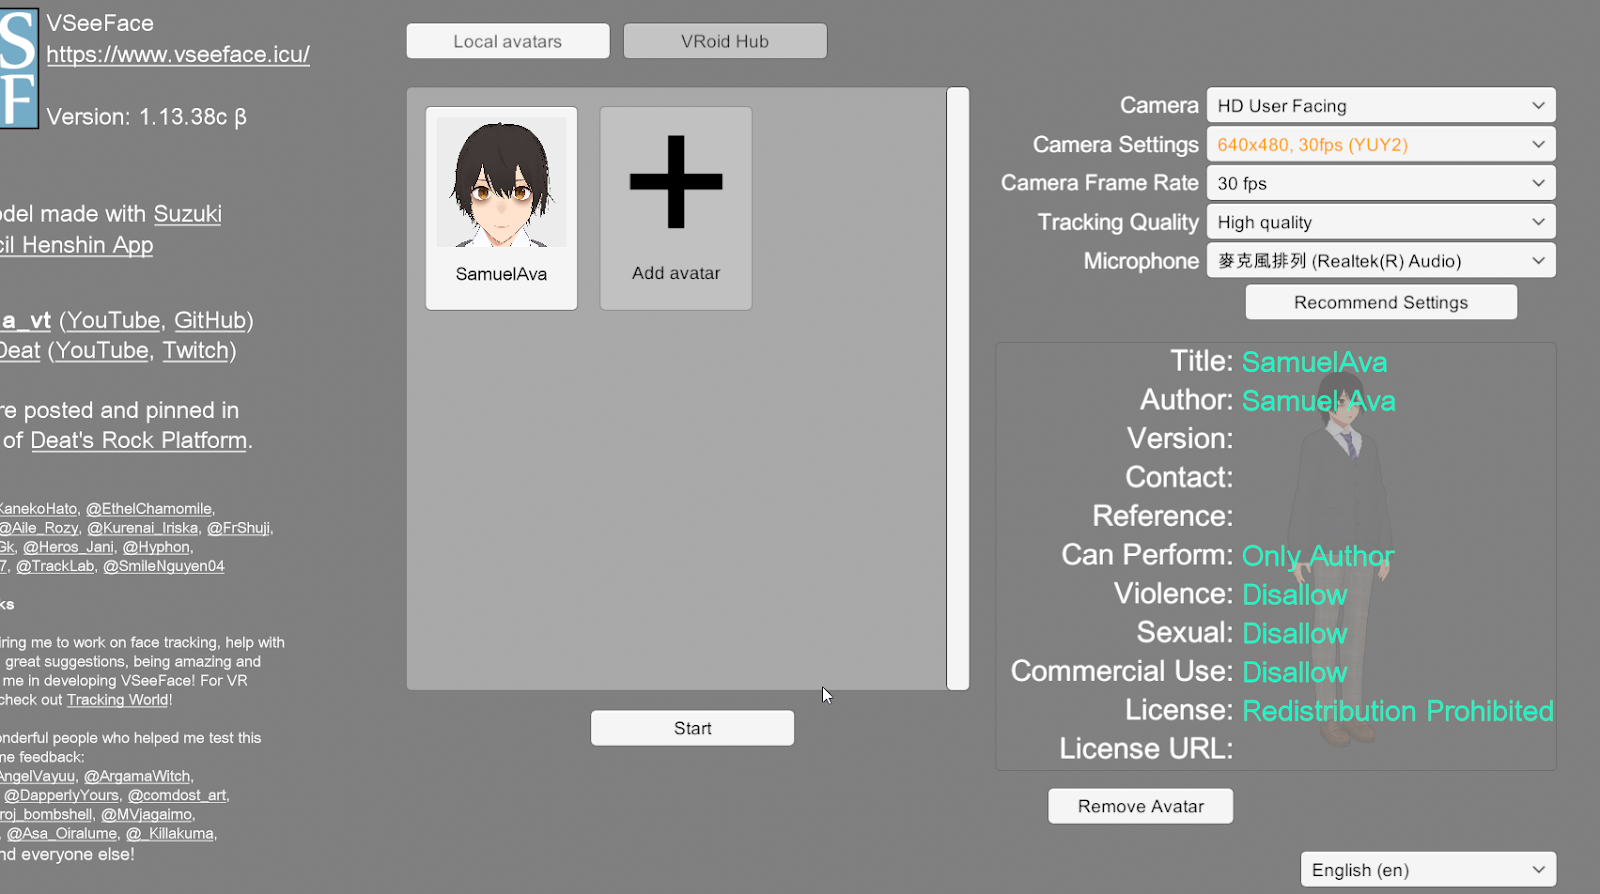Click the Remove Avatar button
The width and height of the screenshot is (1600, 894).
click(1140, 806)
